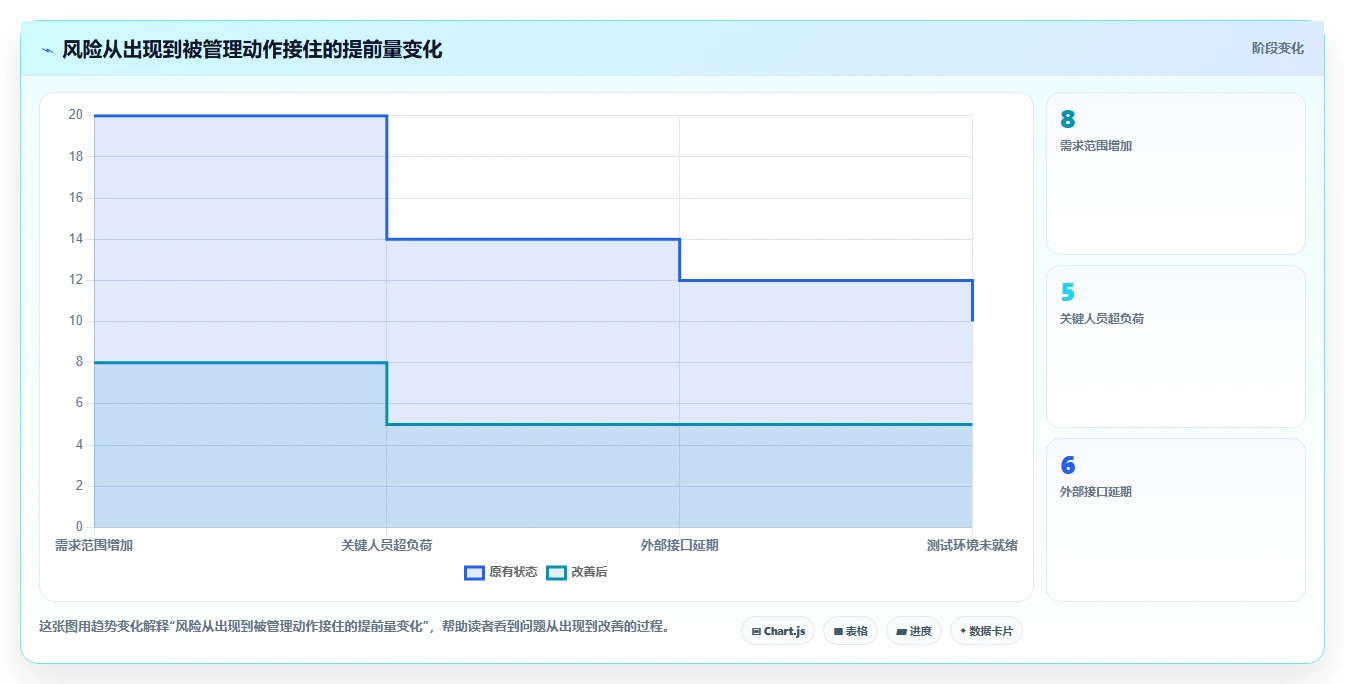Click the x-axis label 测试环境未就绪
The height and width of the screenshot is (684, 1345).
pyautogui.click(x=972, y=545)
